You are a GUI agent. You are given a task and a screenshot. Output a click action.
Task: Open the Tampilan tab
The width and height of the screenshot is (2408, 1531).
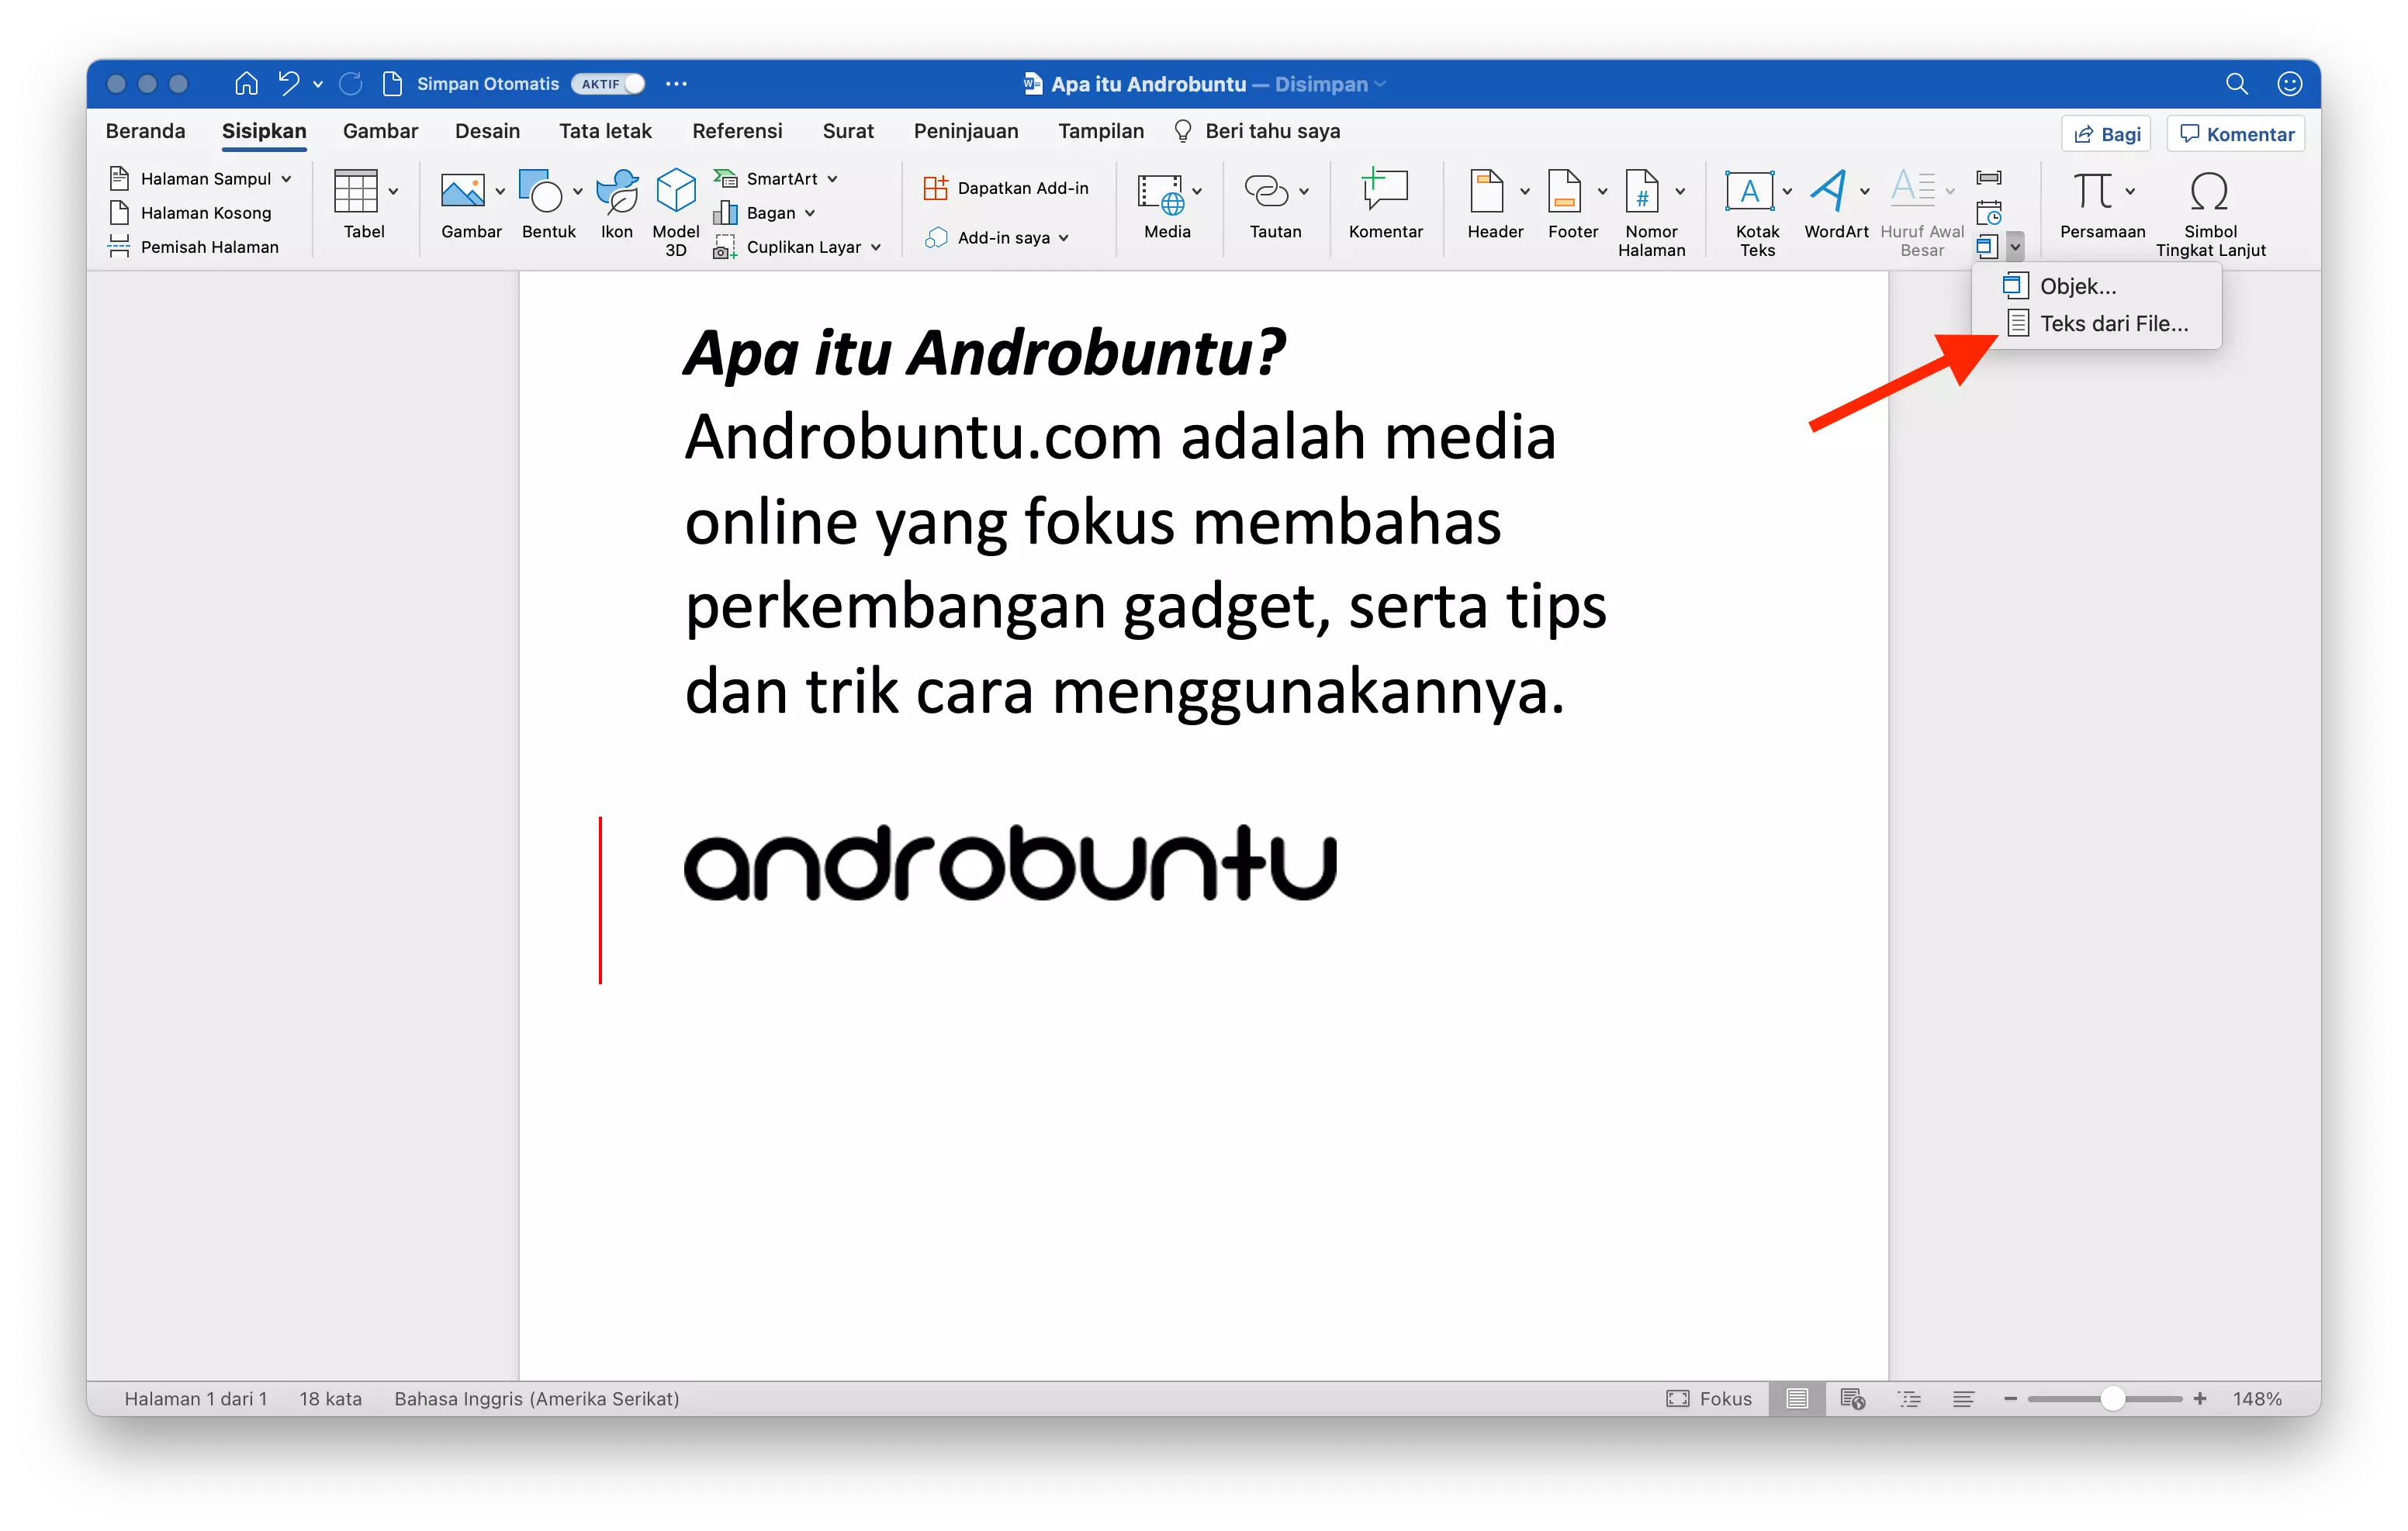[x=1100, y=131]
